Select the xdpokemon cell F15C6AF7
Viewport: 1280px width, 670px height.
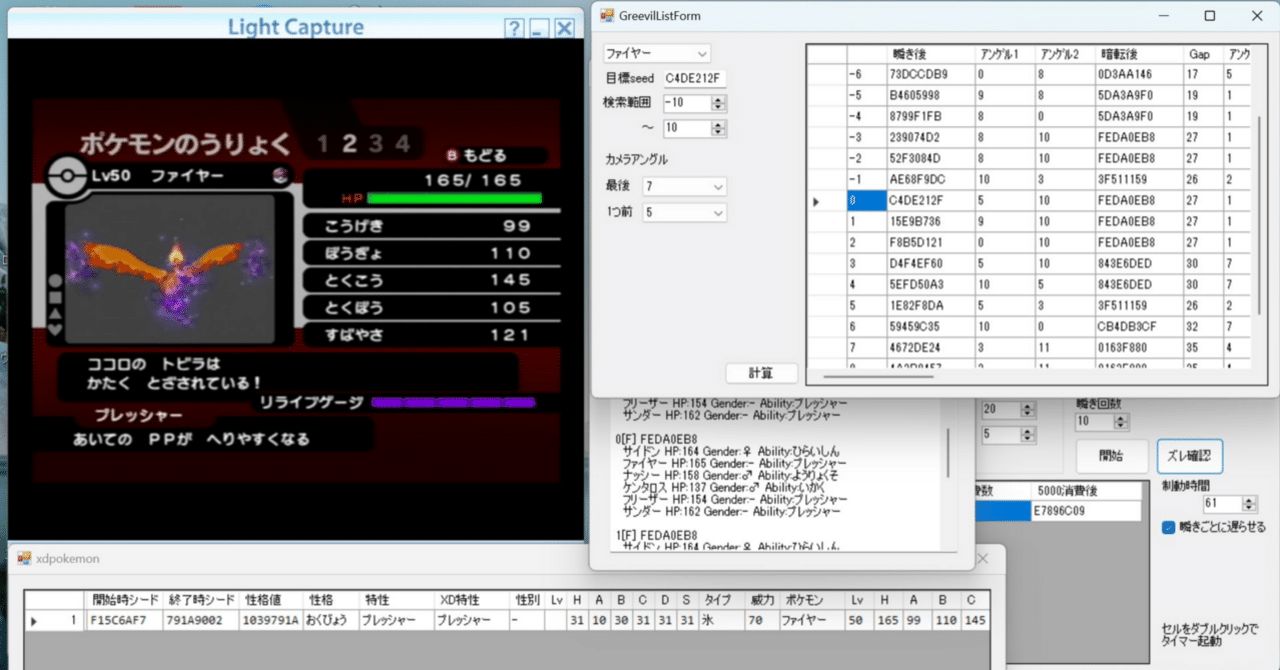tap(125, 620)
